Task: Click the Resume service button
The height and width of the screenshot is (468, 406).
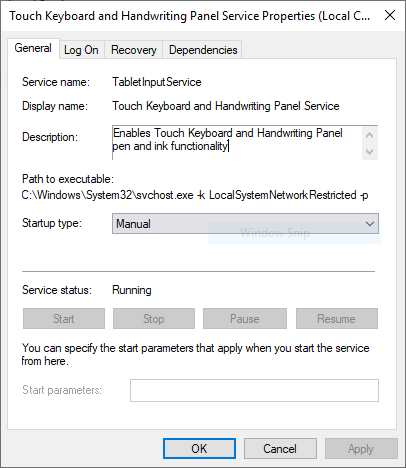Action: pyautogui.click(x=337, y=319)
